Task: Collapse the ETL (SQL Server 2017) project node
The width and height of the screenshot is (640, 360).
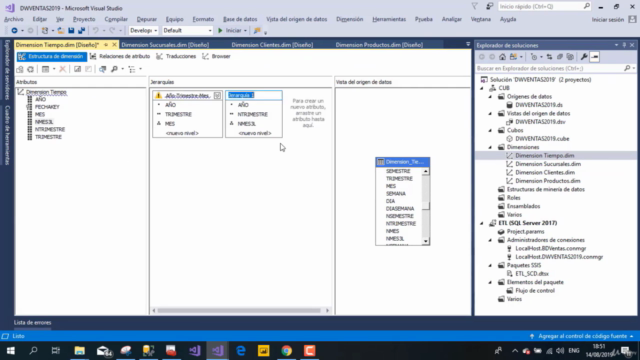Action: click(482, 223)
